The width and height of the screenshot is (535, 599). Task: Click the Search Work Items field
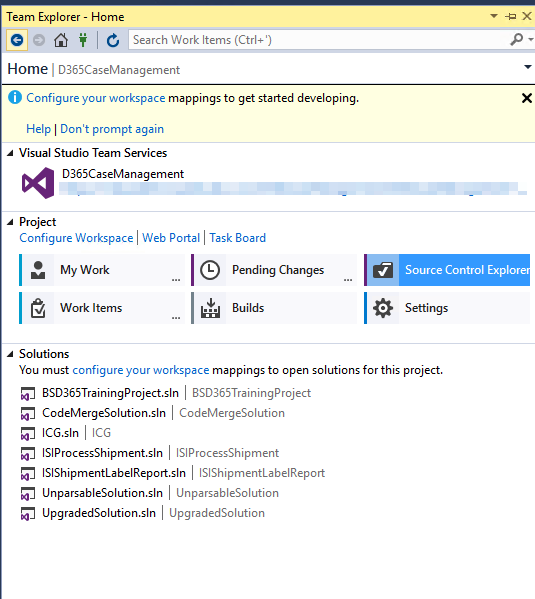point(320,40)
